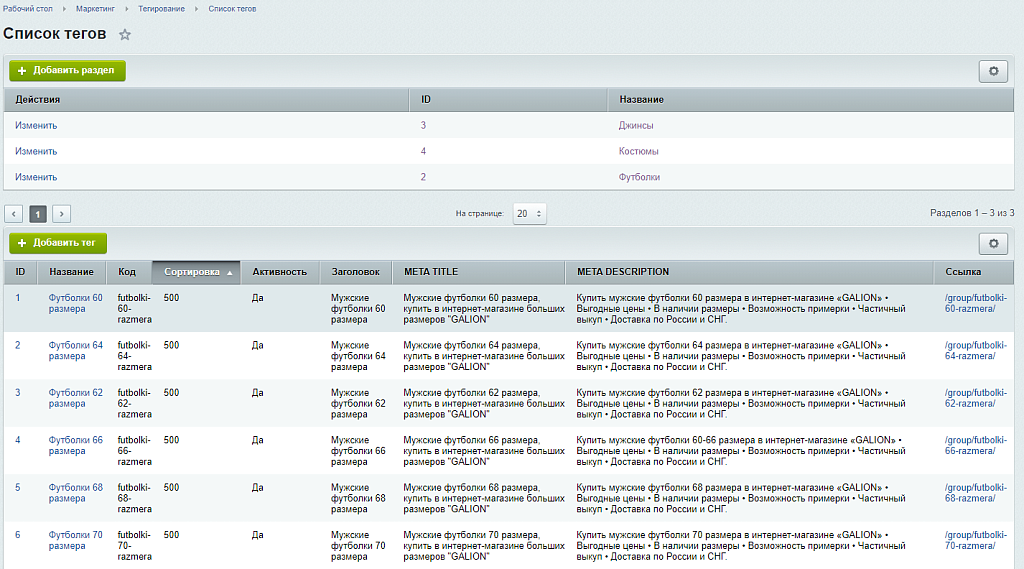1024x569 pixels.
Task: Open the Футболки section link
Action: (639, 177)
